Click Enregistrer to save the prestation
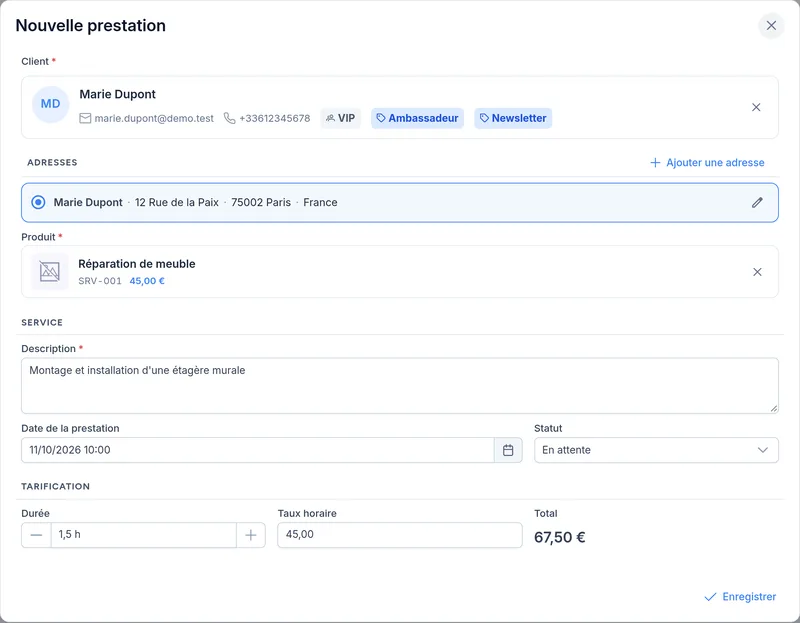Screen dimensions: 800x623 [740, 597]
